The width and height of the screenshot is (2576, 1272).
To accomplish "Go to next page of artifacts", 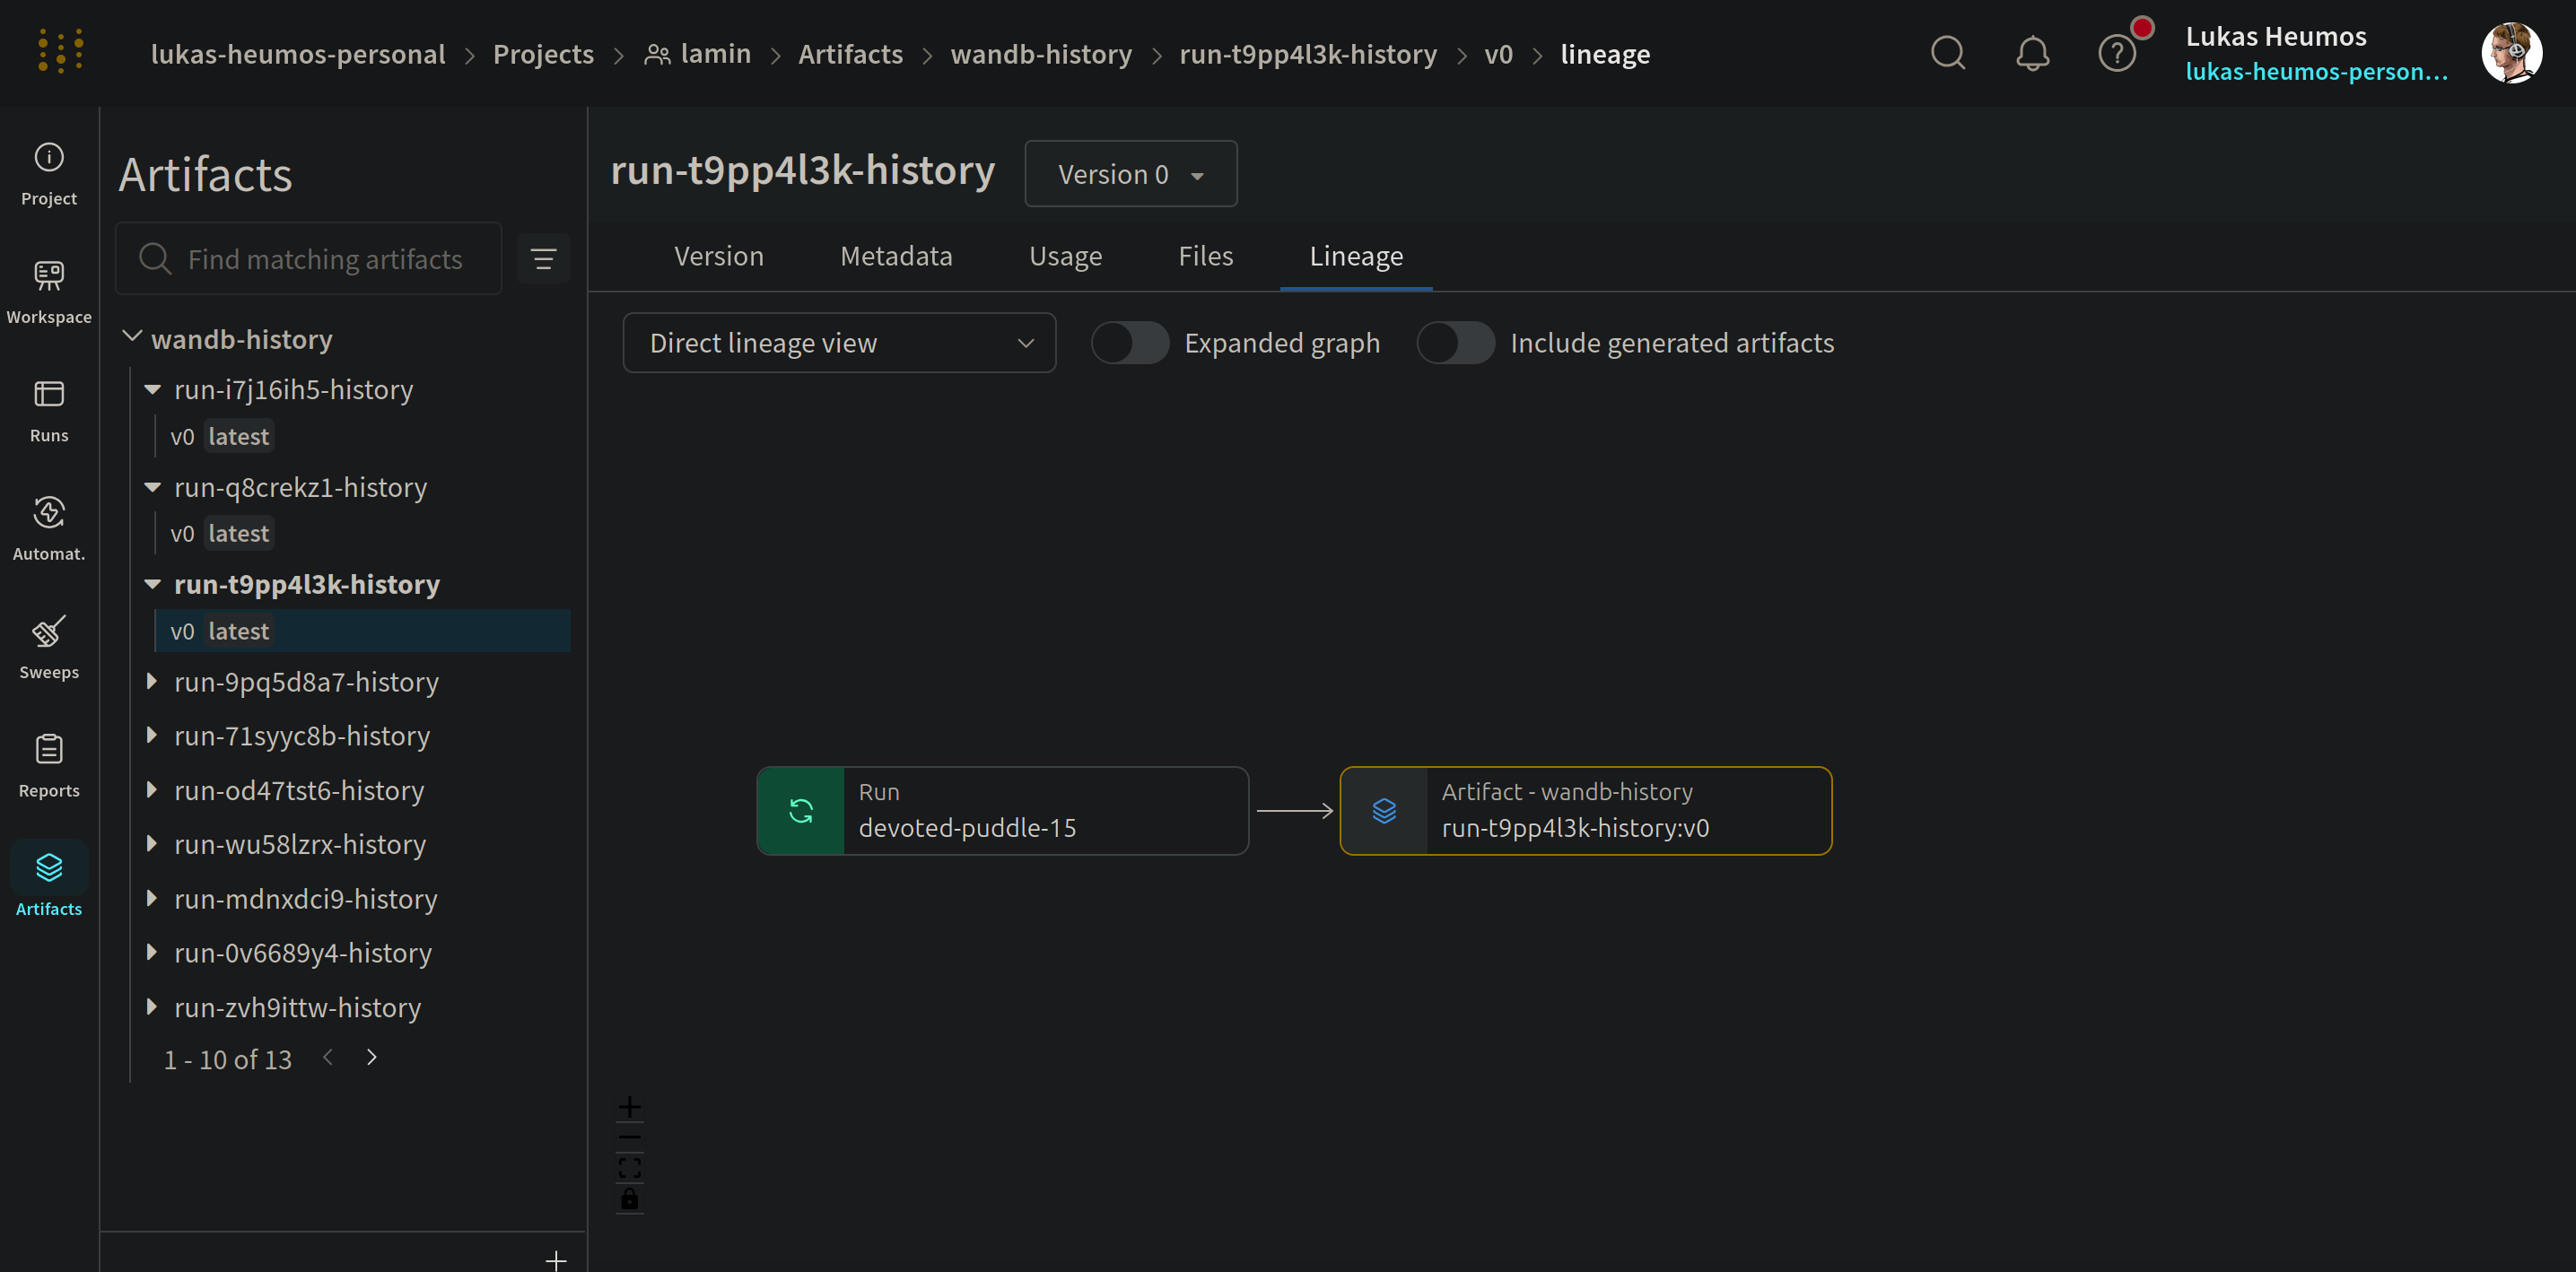I will (x=372, y=1058).
